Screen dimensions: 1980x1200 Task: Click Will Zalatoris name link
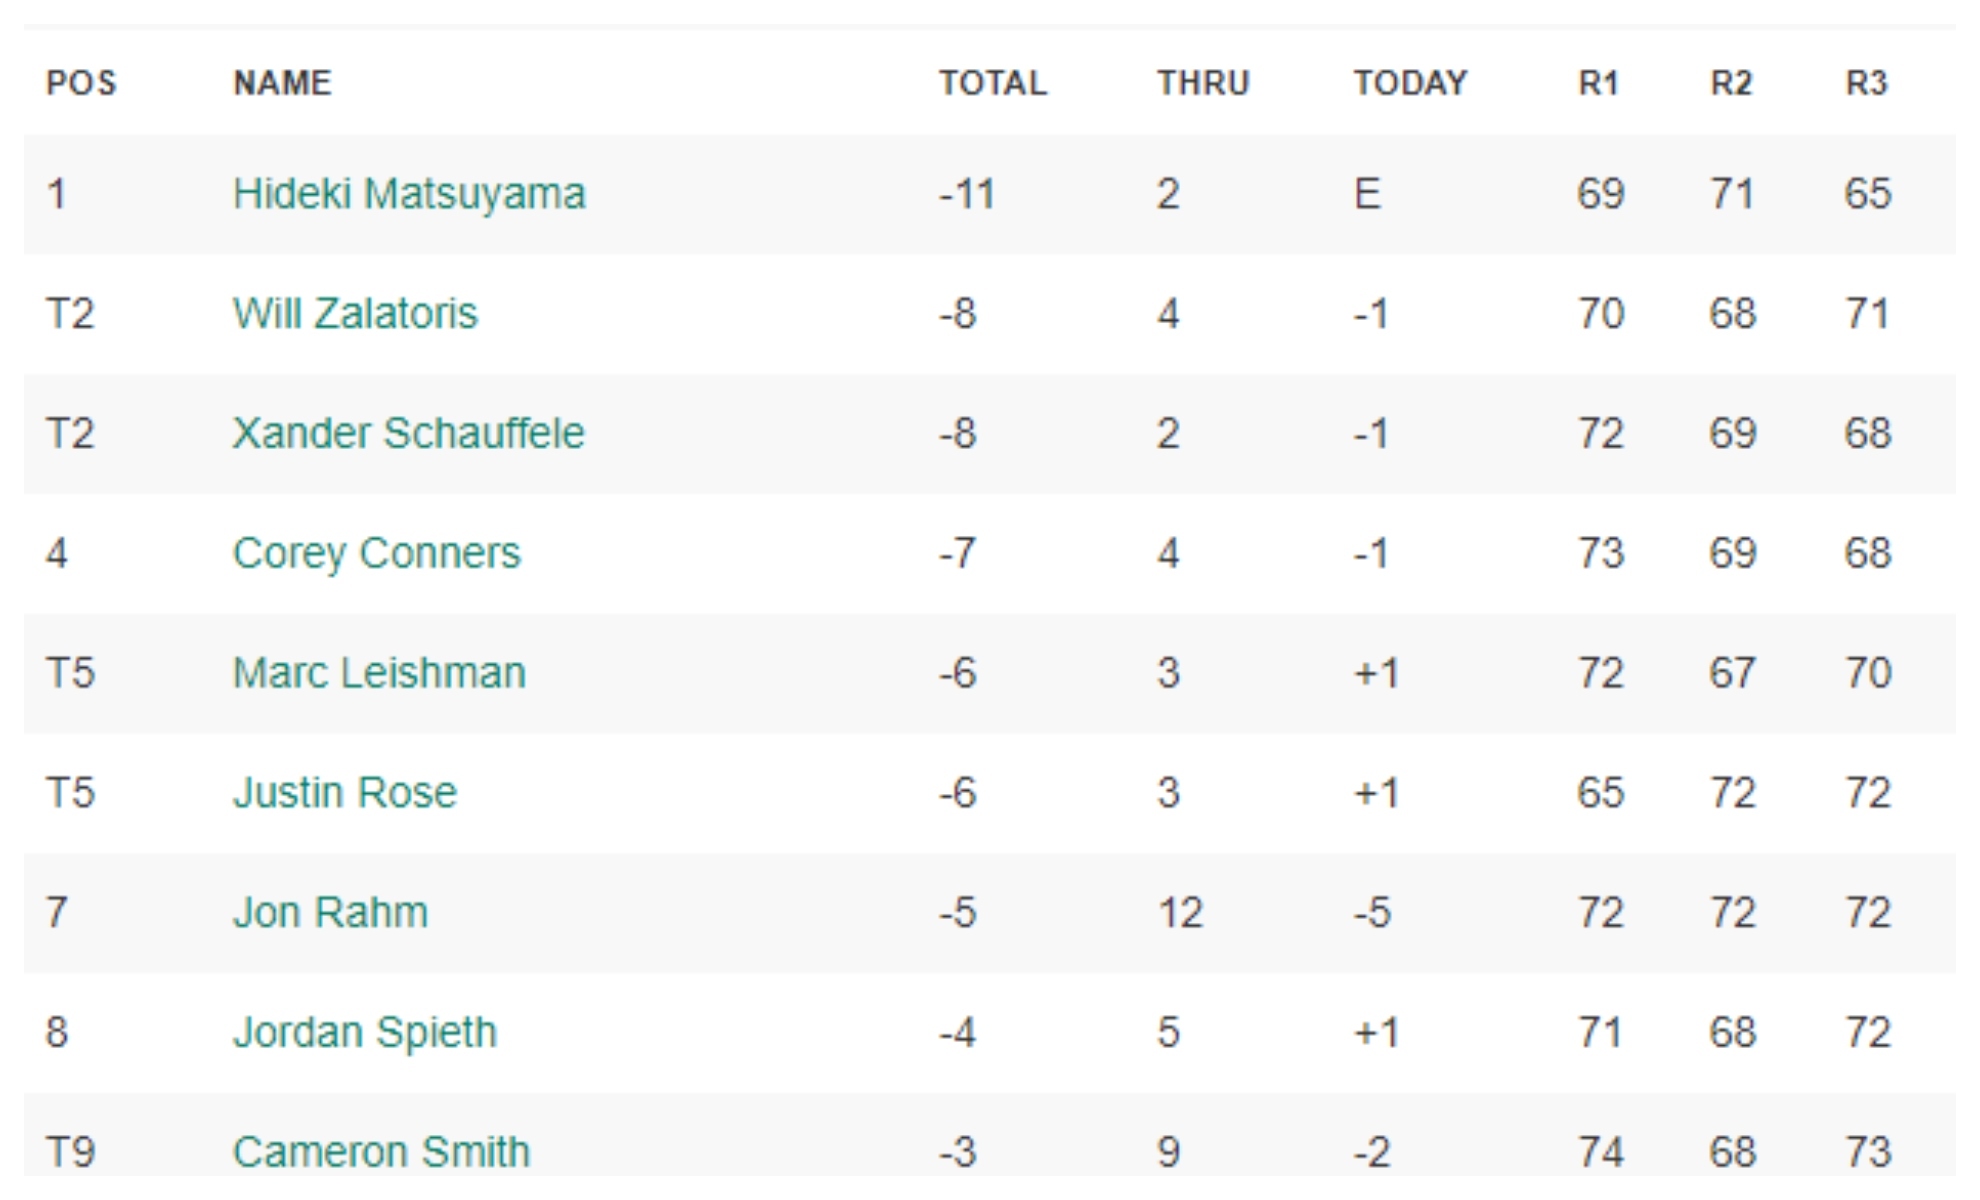pos(355,314)
